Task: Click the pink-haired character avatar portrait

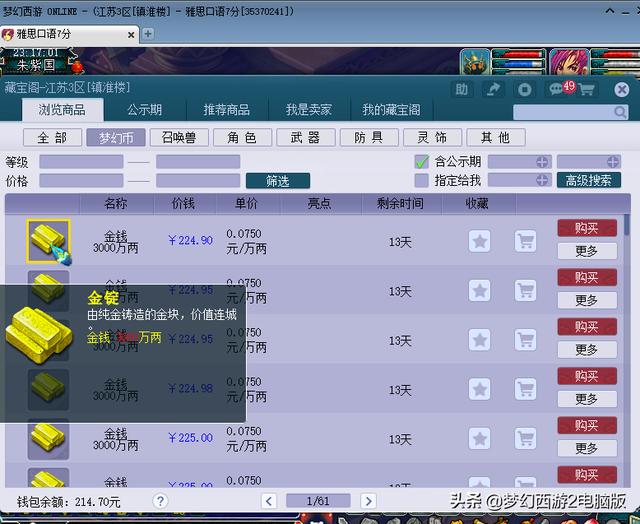Action: click(x=569, y=62)
